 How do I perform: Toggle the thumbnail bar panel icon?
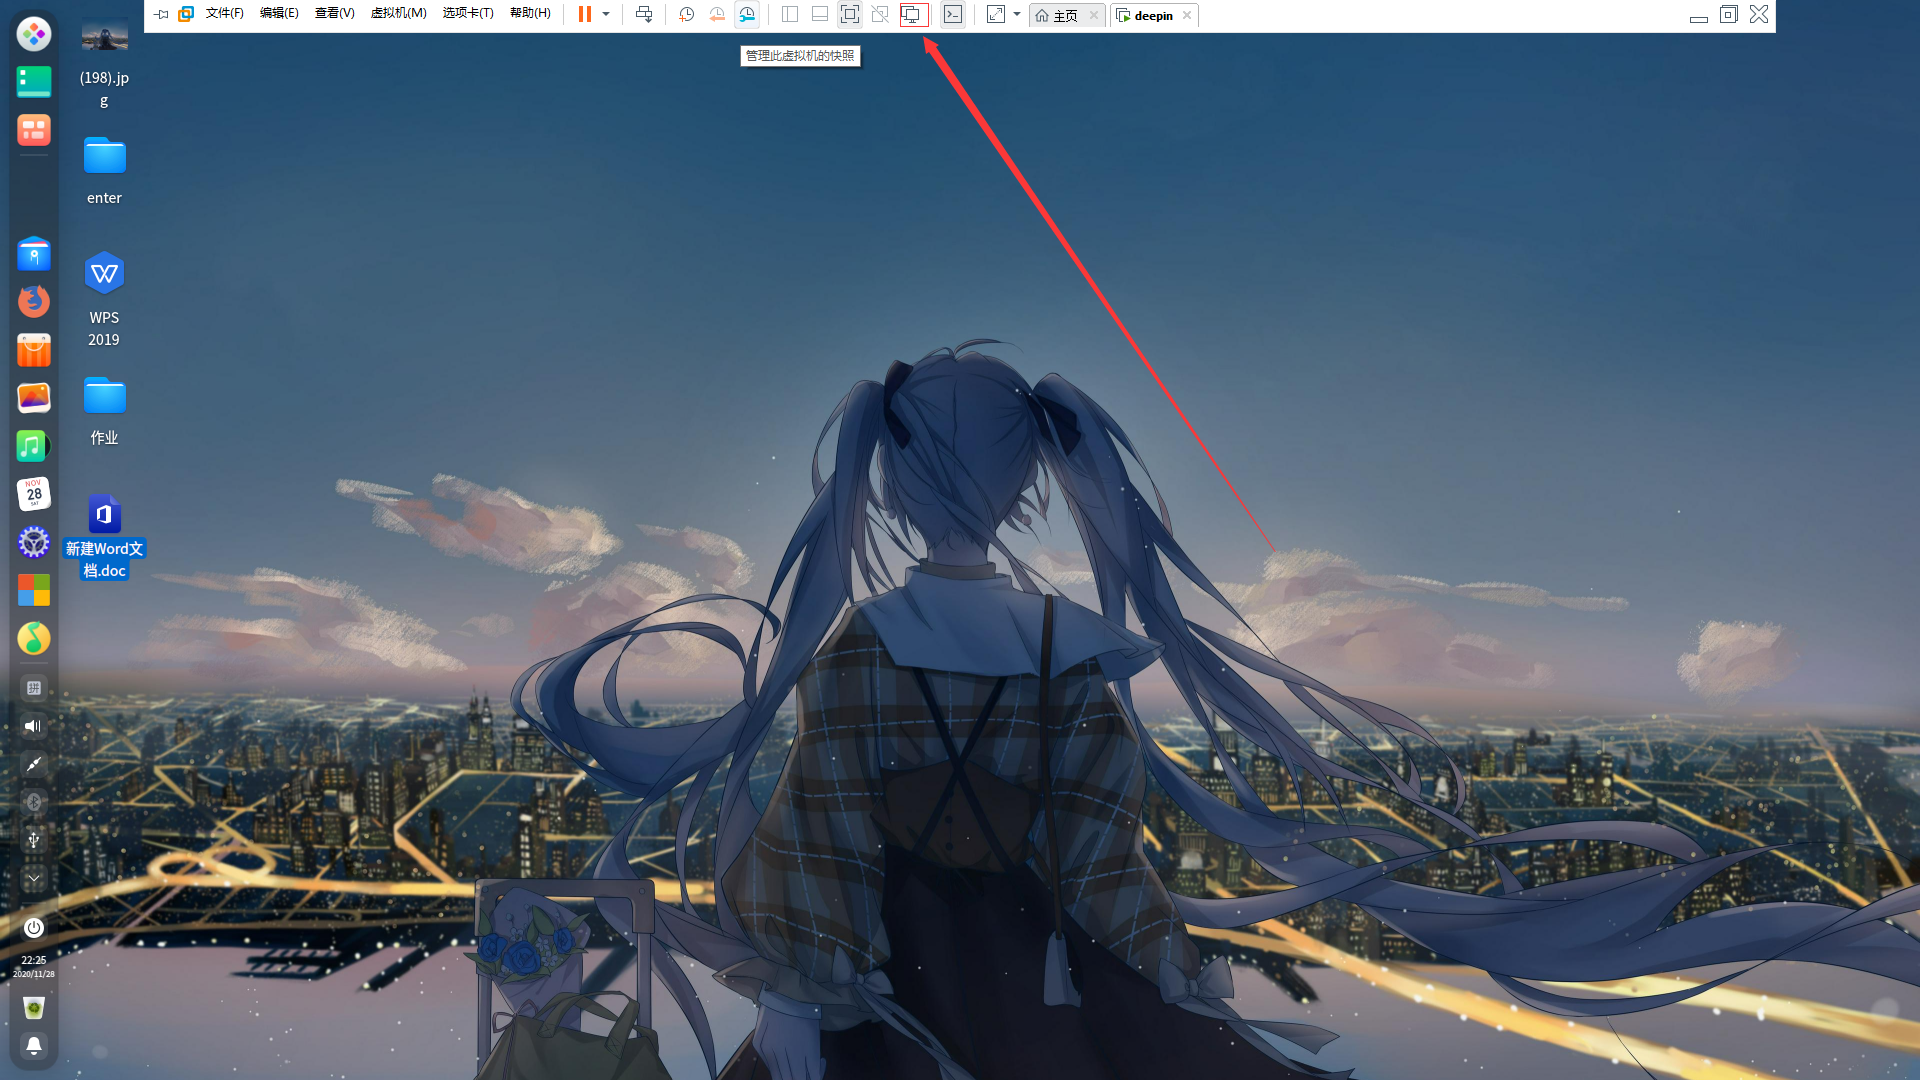tap(820, 14)
